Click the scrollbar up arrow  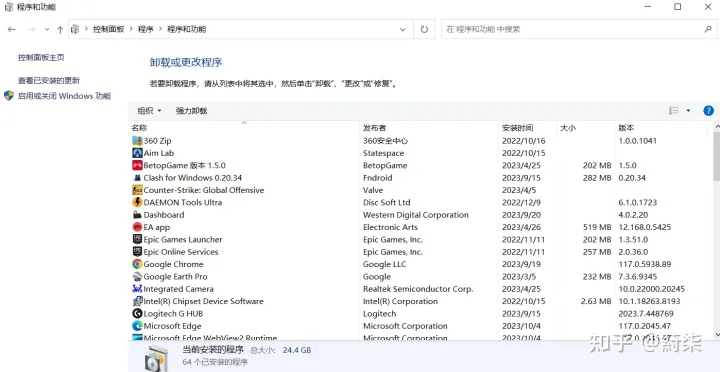[716, 126]
